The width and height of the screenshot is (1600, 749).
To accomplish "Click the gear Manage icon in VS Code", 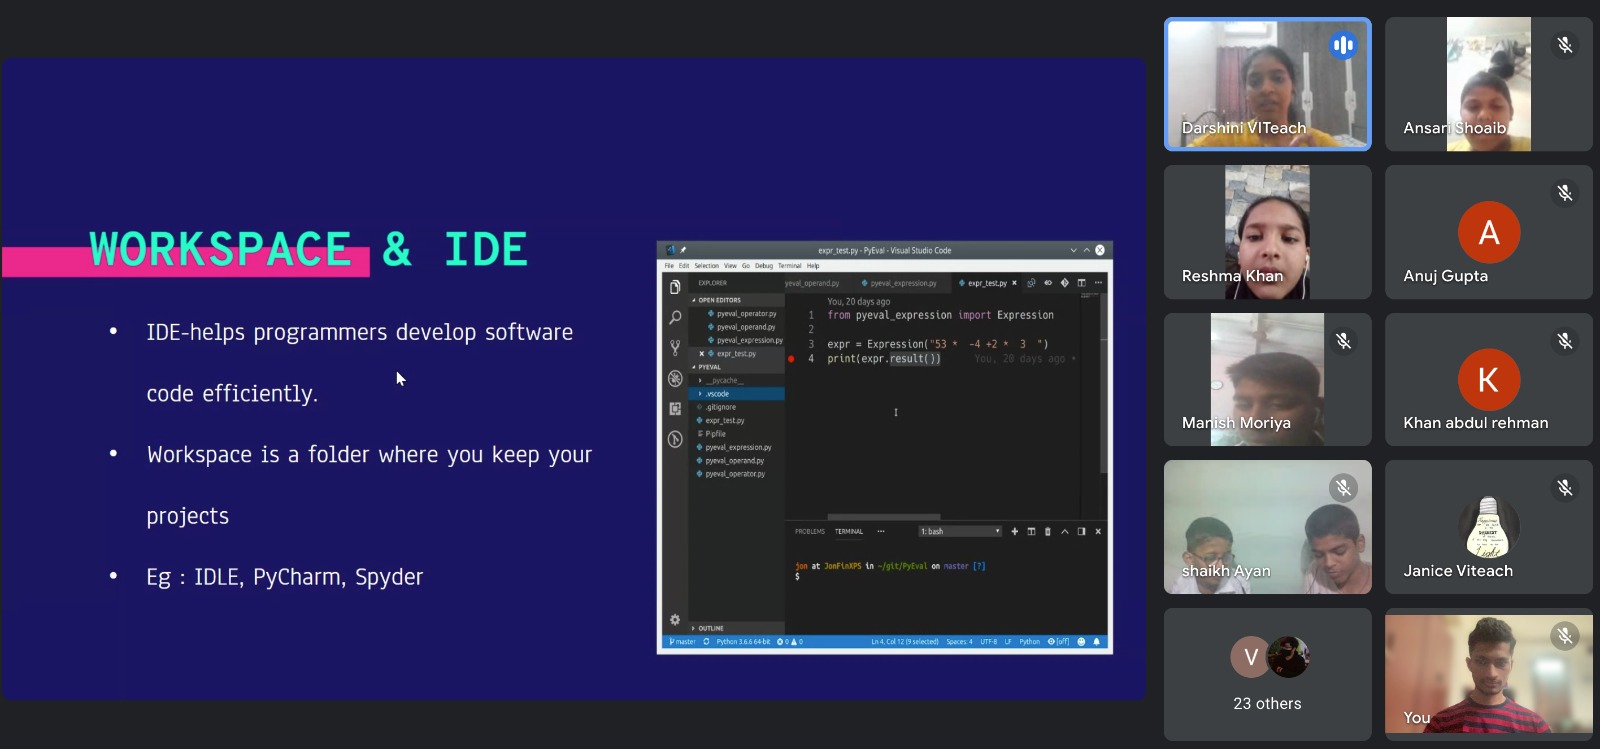I will (x=675, y=620).
